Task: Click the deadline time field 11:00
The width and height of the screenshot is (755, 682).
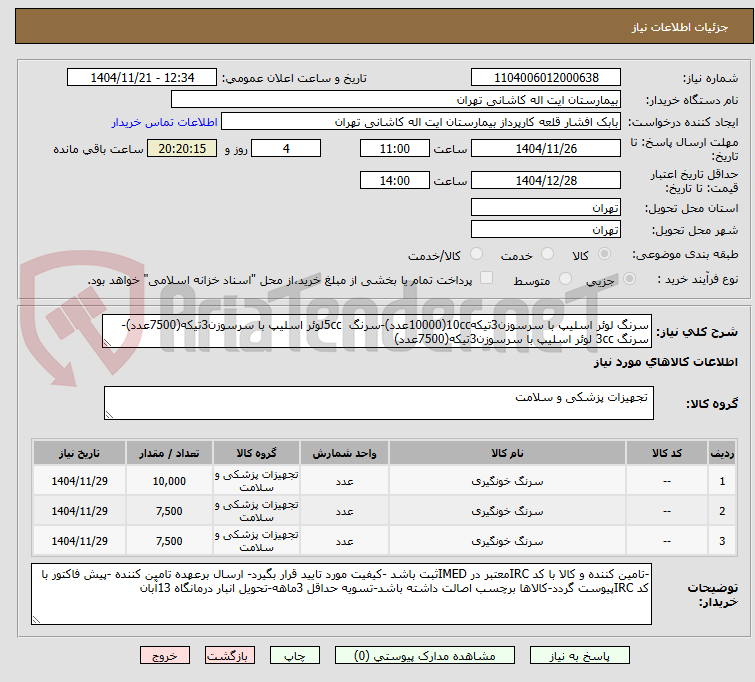Action: (395, 148)
